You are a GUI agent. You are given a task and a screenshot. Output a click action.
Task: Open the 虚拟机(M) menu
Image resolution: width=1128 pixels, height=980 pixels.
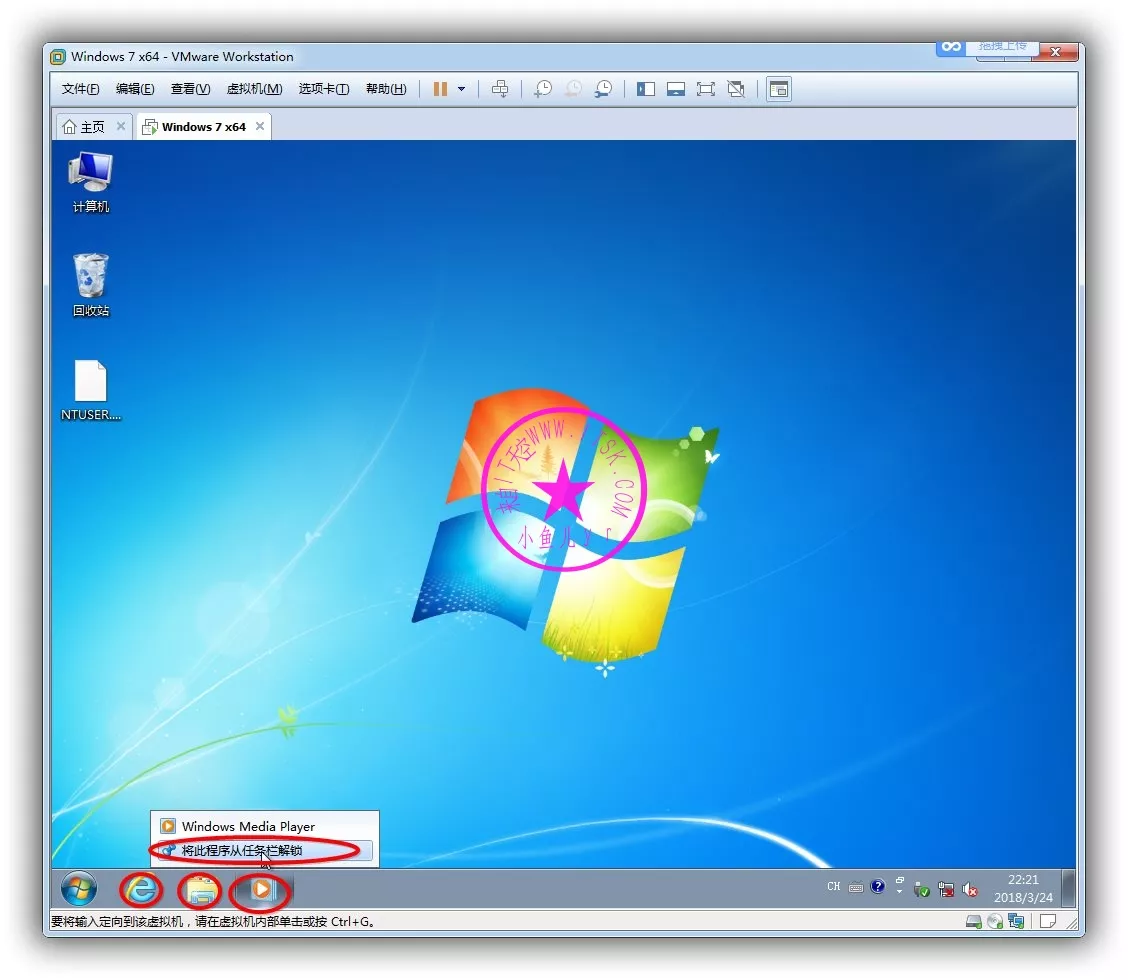pyautogui.click(x=254, y=89)
